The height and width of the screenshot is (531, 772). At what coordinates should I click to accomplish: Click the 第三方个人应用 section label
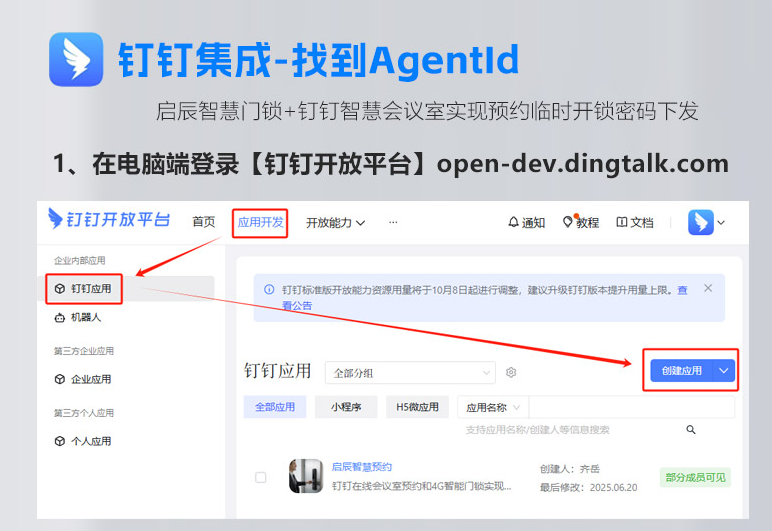84,413
